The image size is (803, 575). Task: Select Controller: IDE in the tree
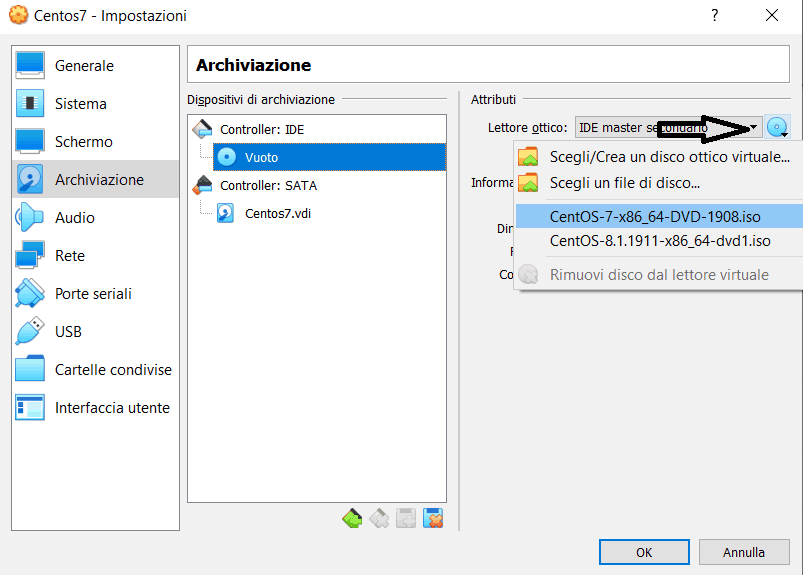click(x=262, y=130)
